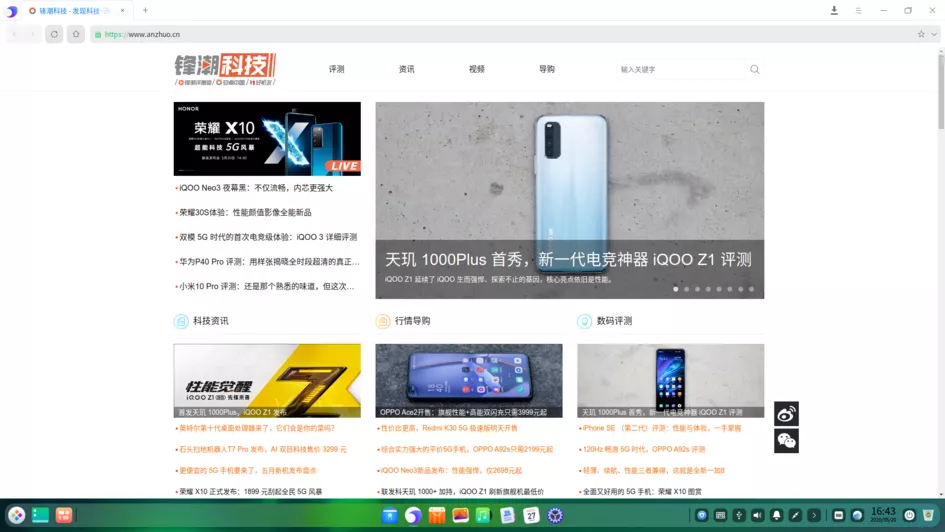Image resolution: width=945 pixels, height=532 pixels.
Task: Click the 科技资讯 section icon
Action: (181, 321)
